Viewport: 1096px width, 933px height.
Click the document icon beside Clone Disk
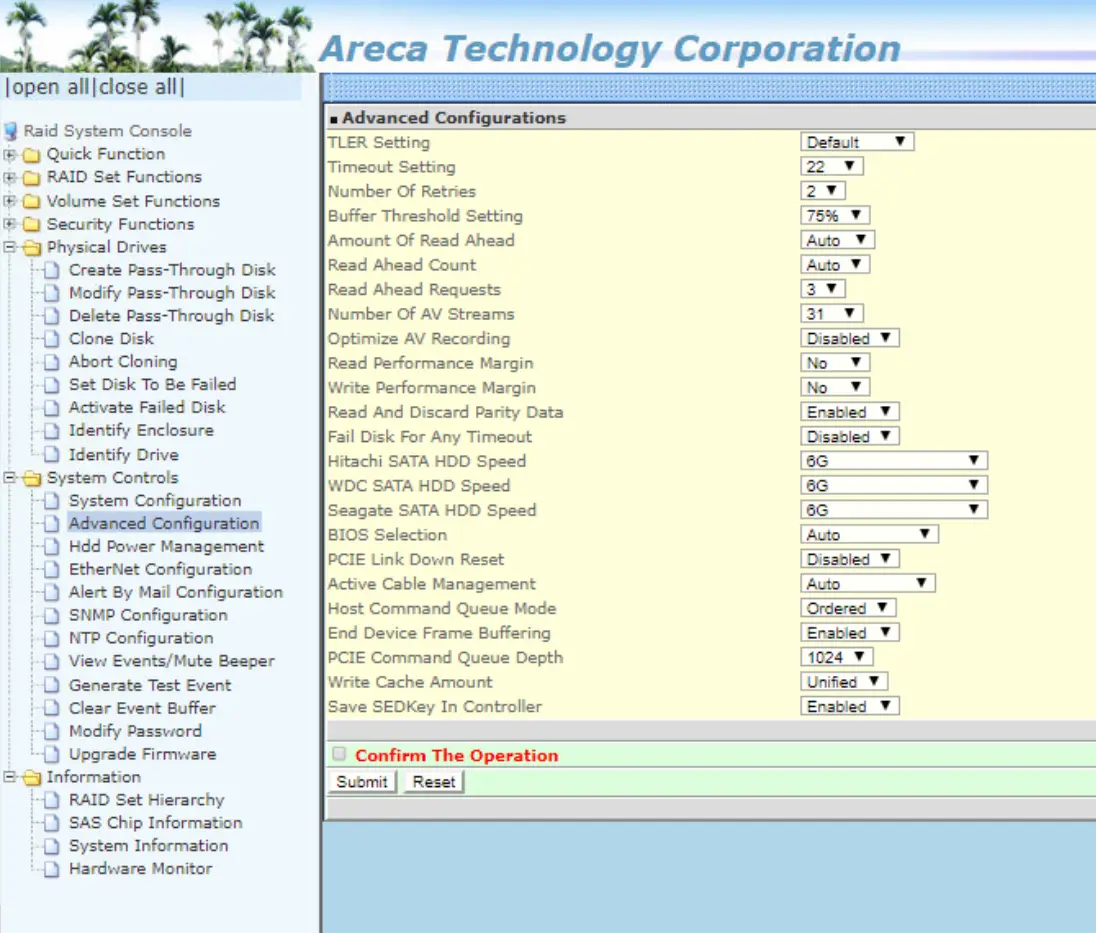click(x=52, y=338)
